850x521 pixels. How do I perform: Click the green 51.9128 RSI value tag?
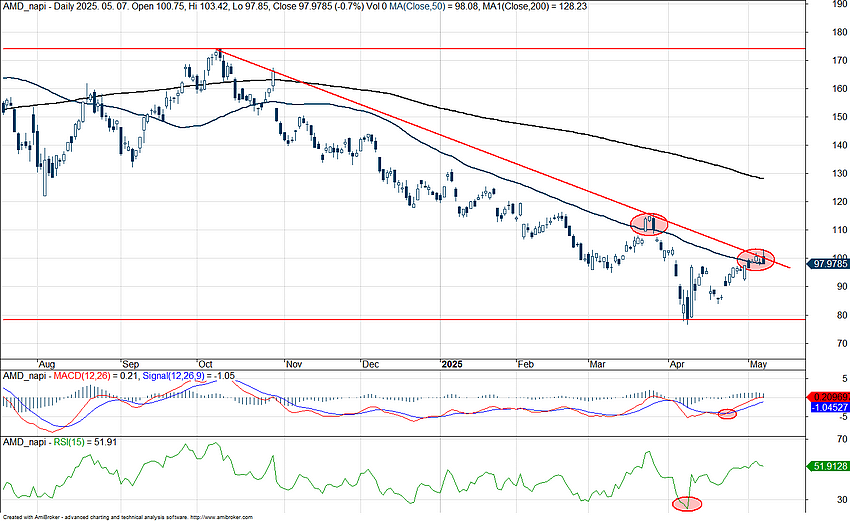(x=828, y=466)
